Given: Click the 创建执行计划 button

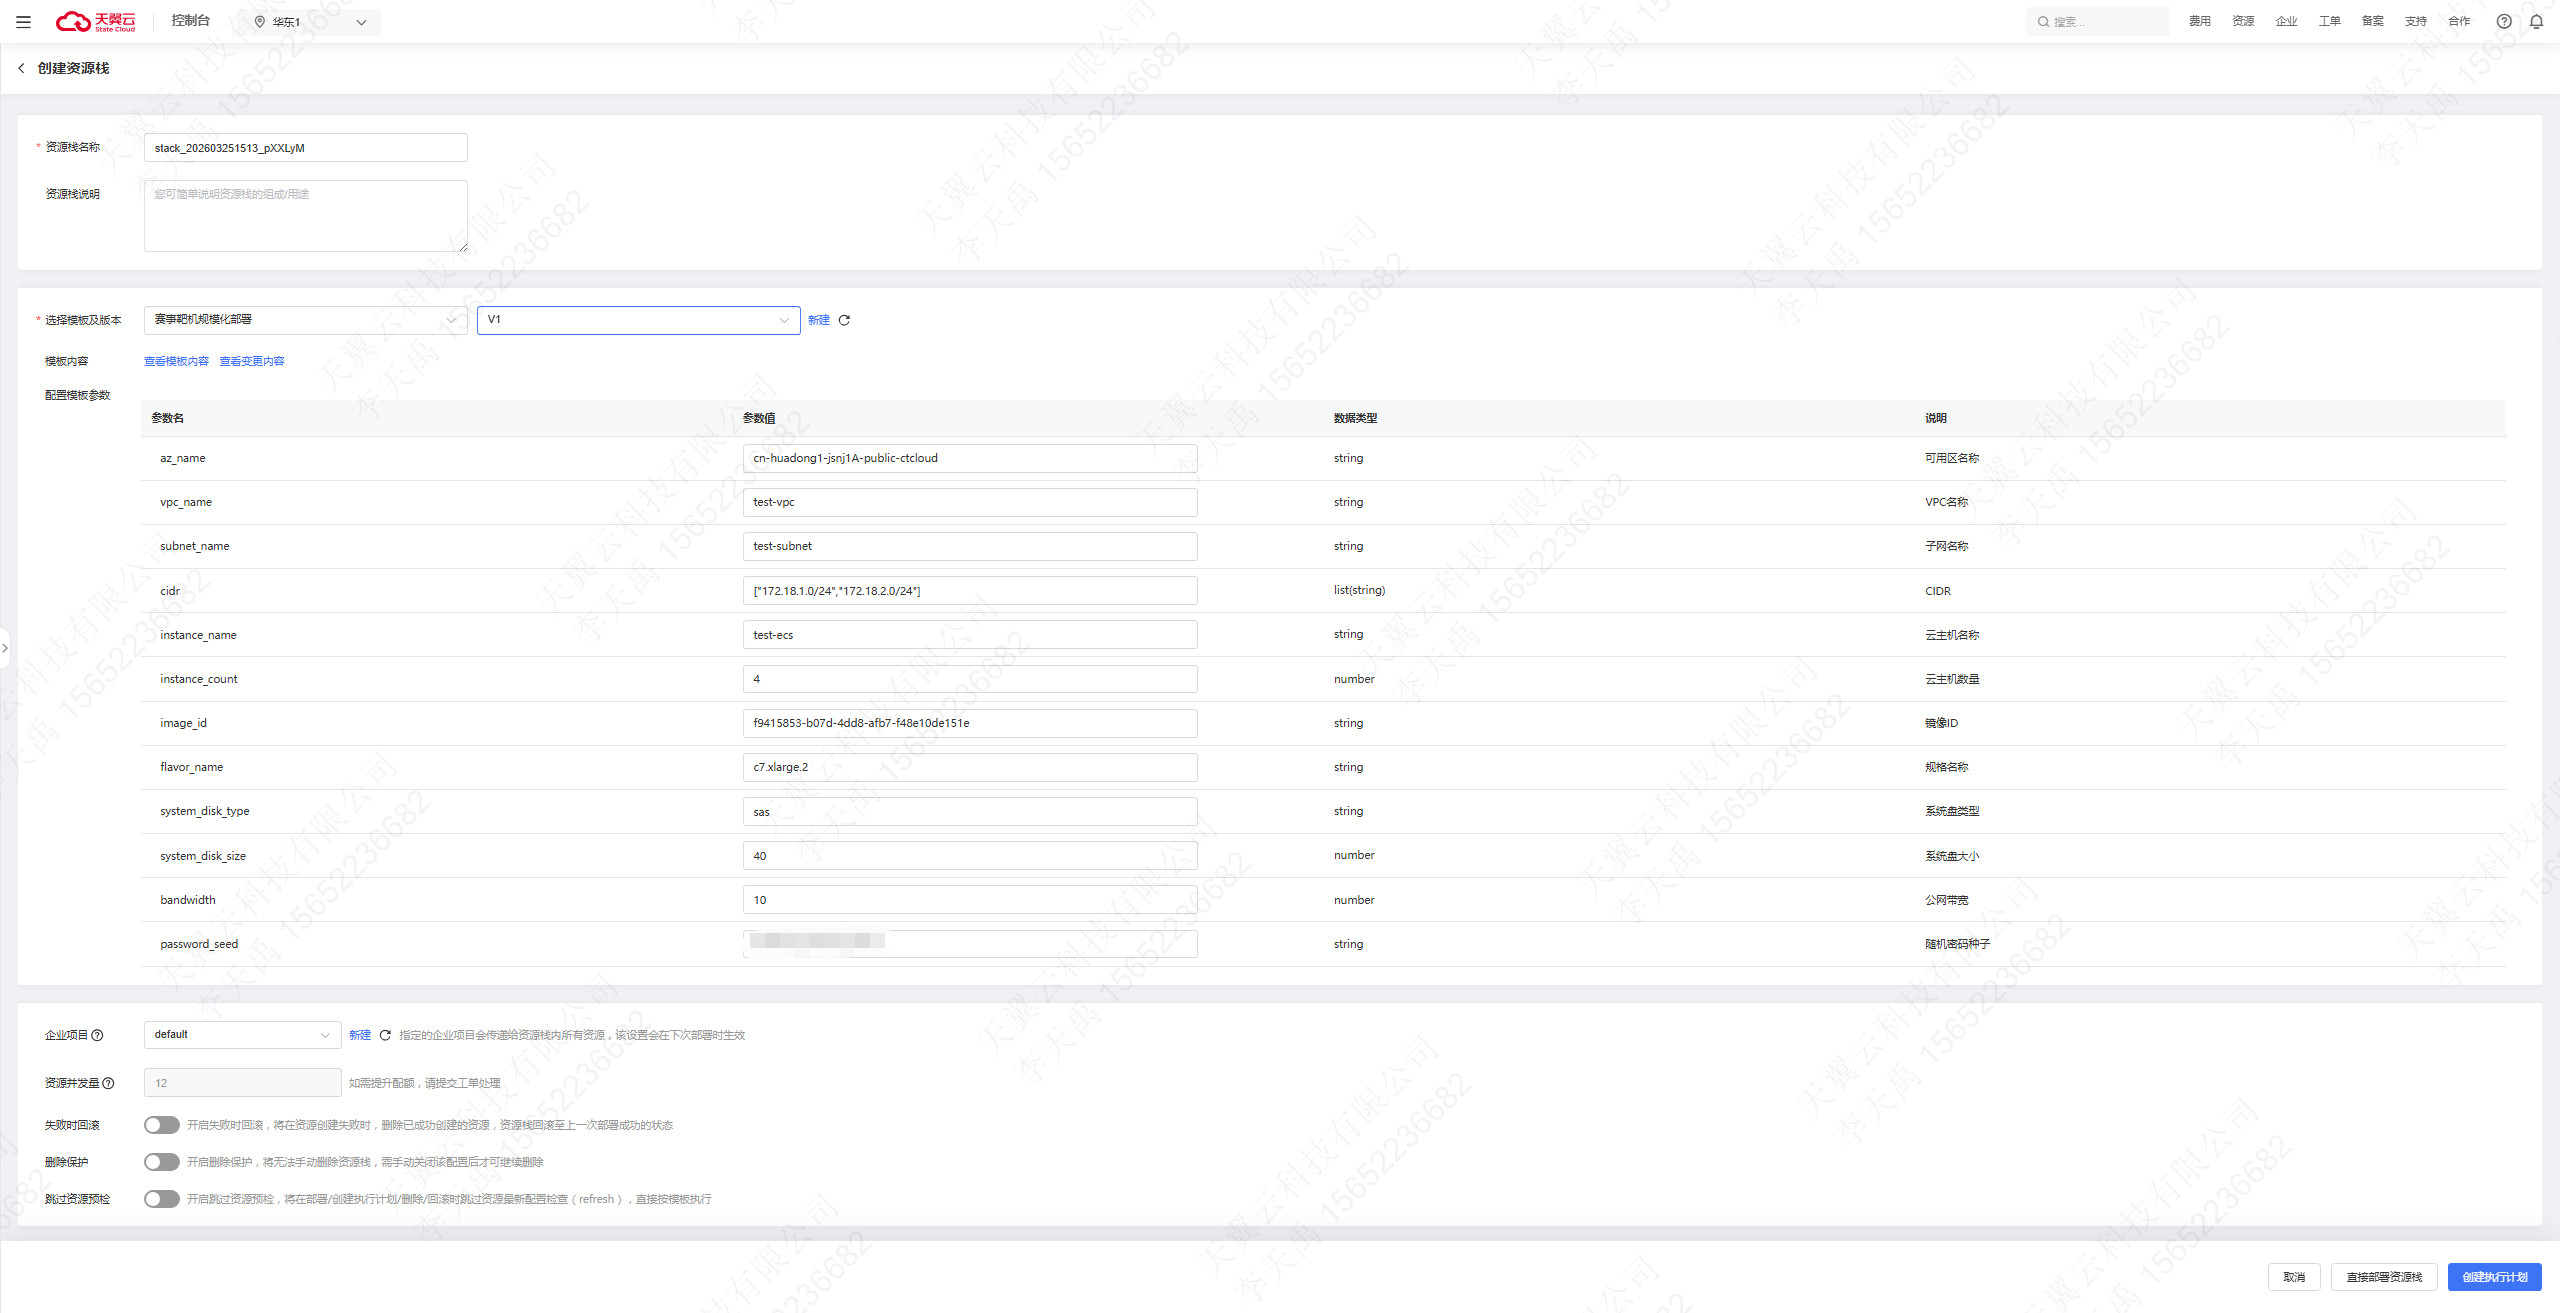Looking at the screenshot, I should pos(2494,1277).
